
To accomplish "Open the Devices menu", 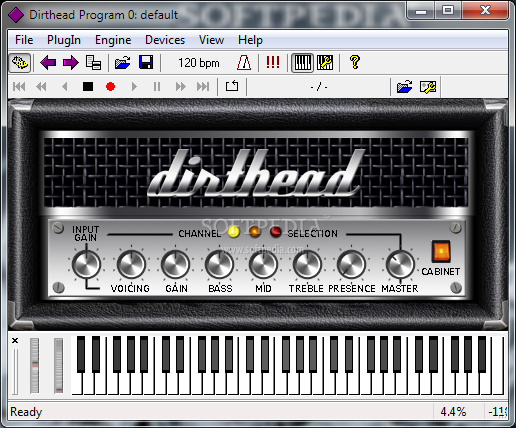I will (165, 40).
